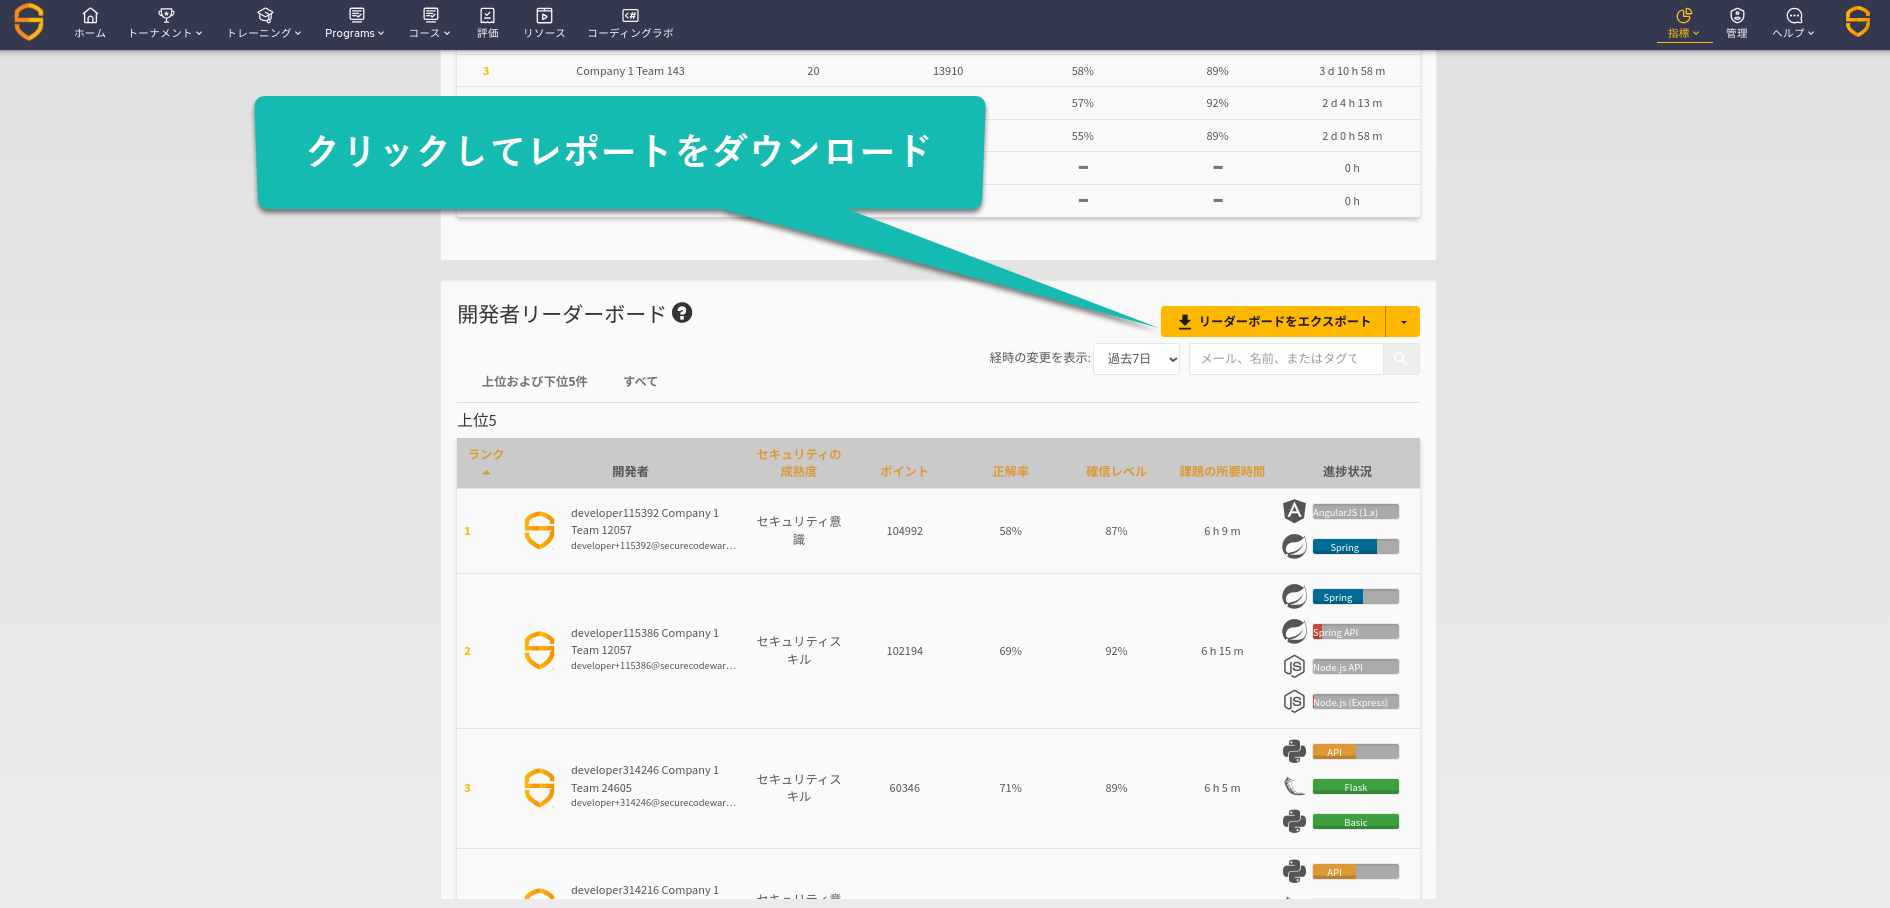Focus the メール、名前、またはタグ search field
1890x908 pixels.
pyautogui.click(x=1286, y=359)
